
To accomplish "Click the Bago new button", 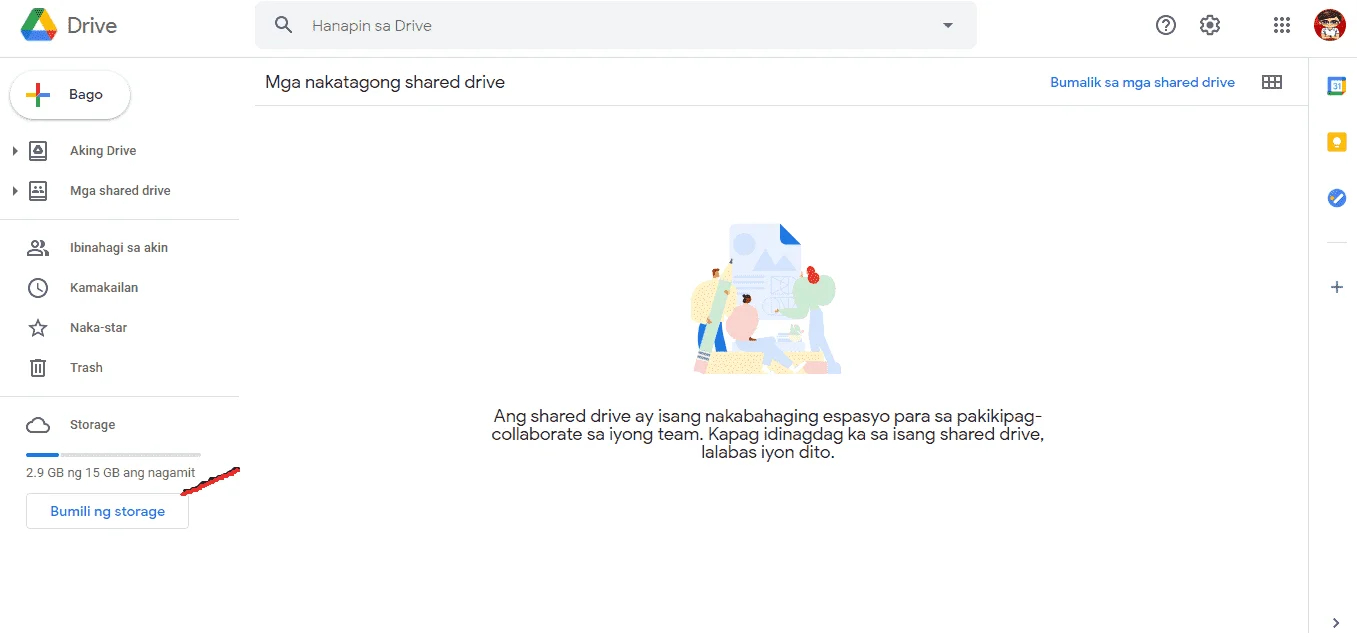I will tap(70, 94).
